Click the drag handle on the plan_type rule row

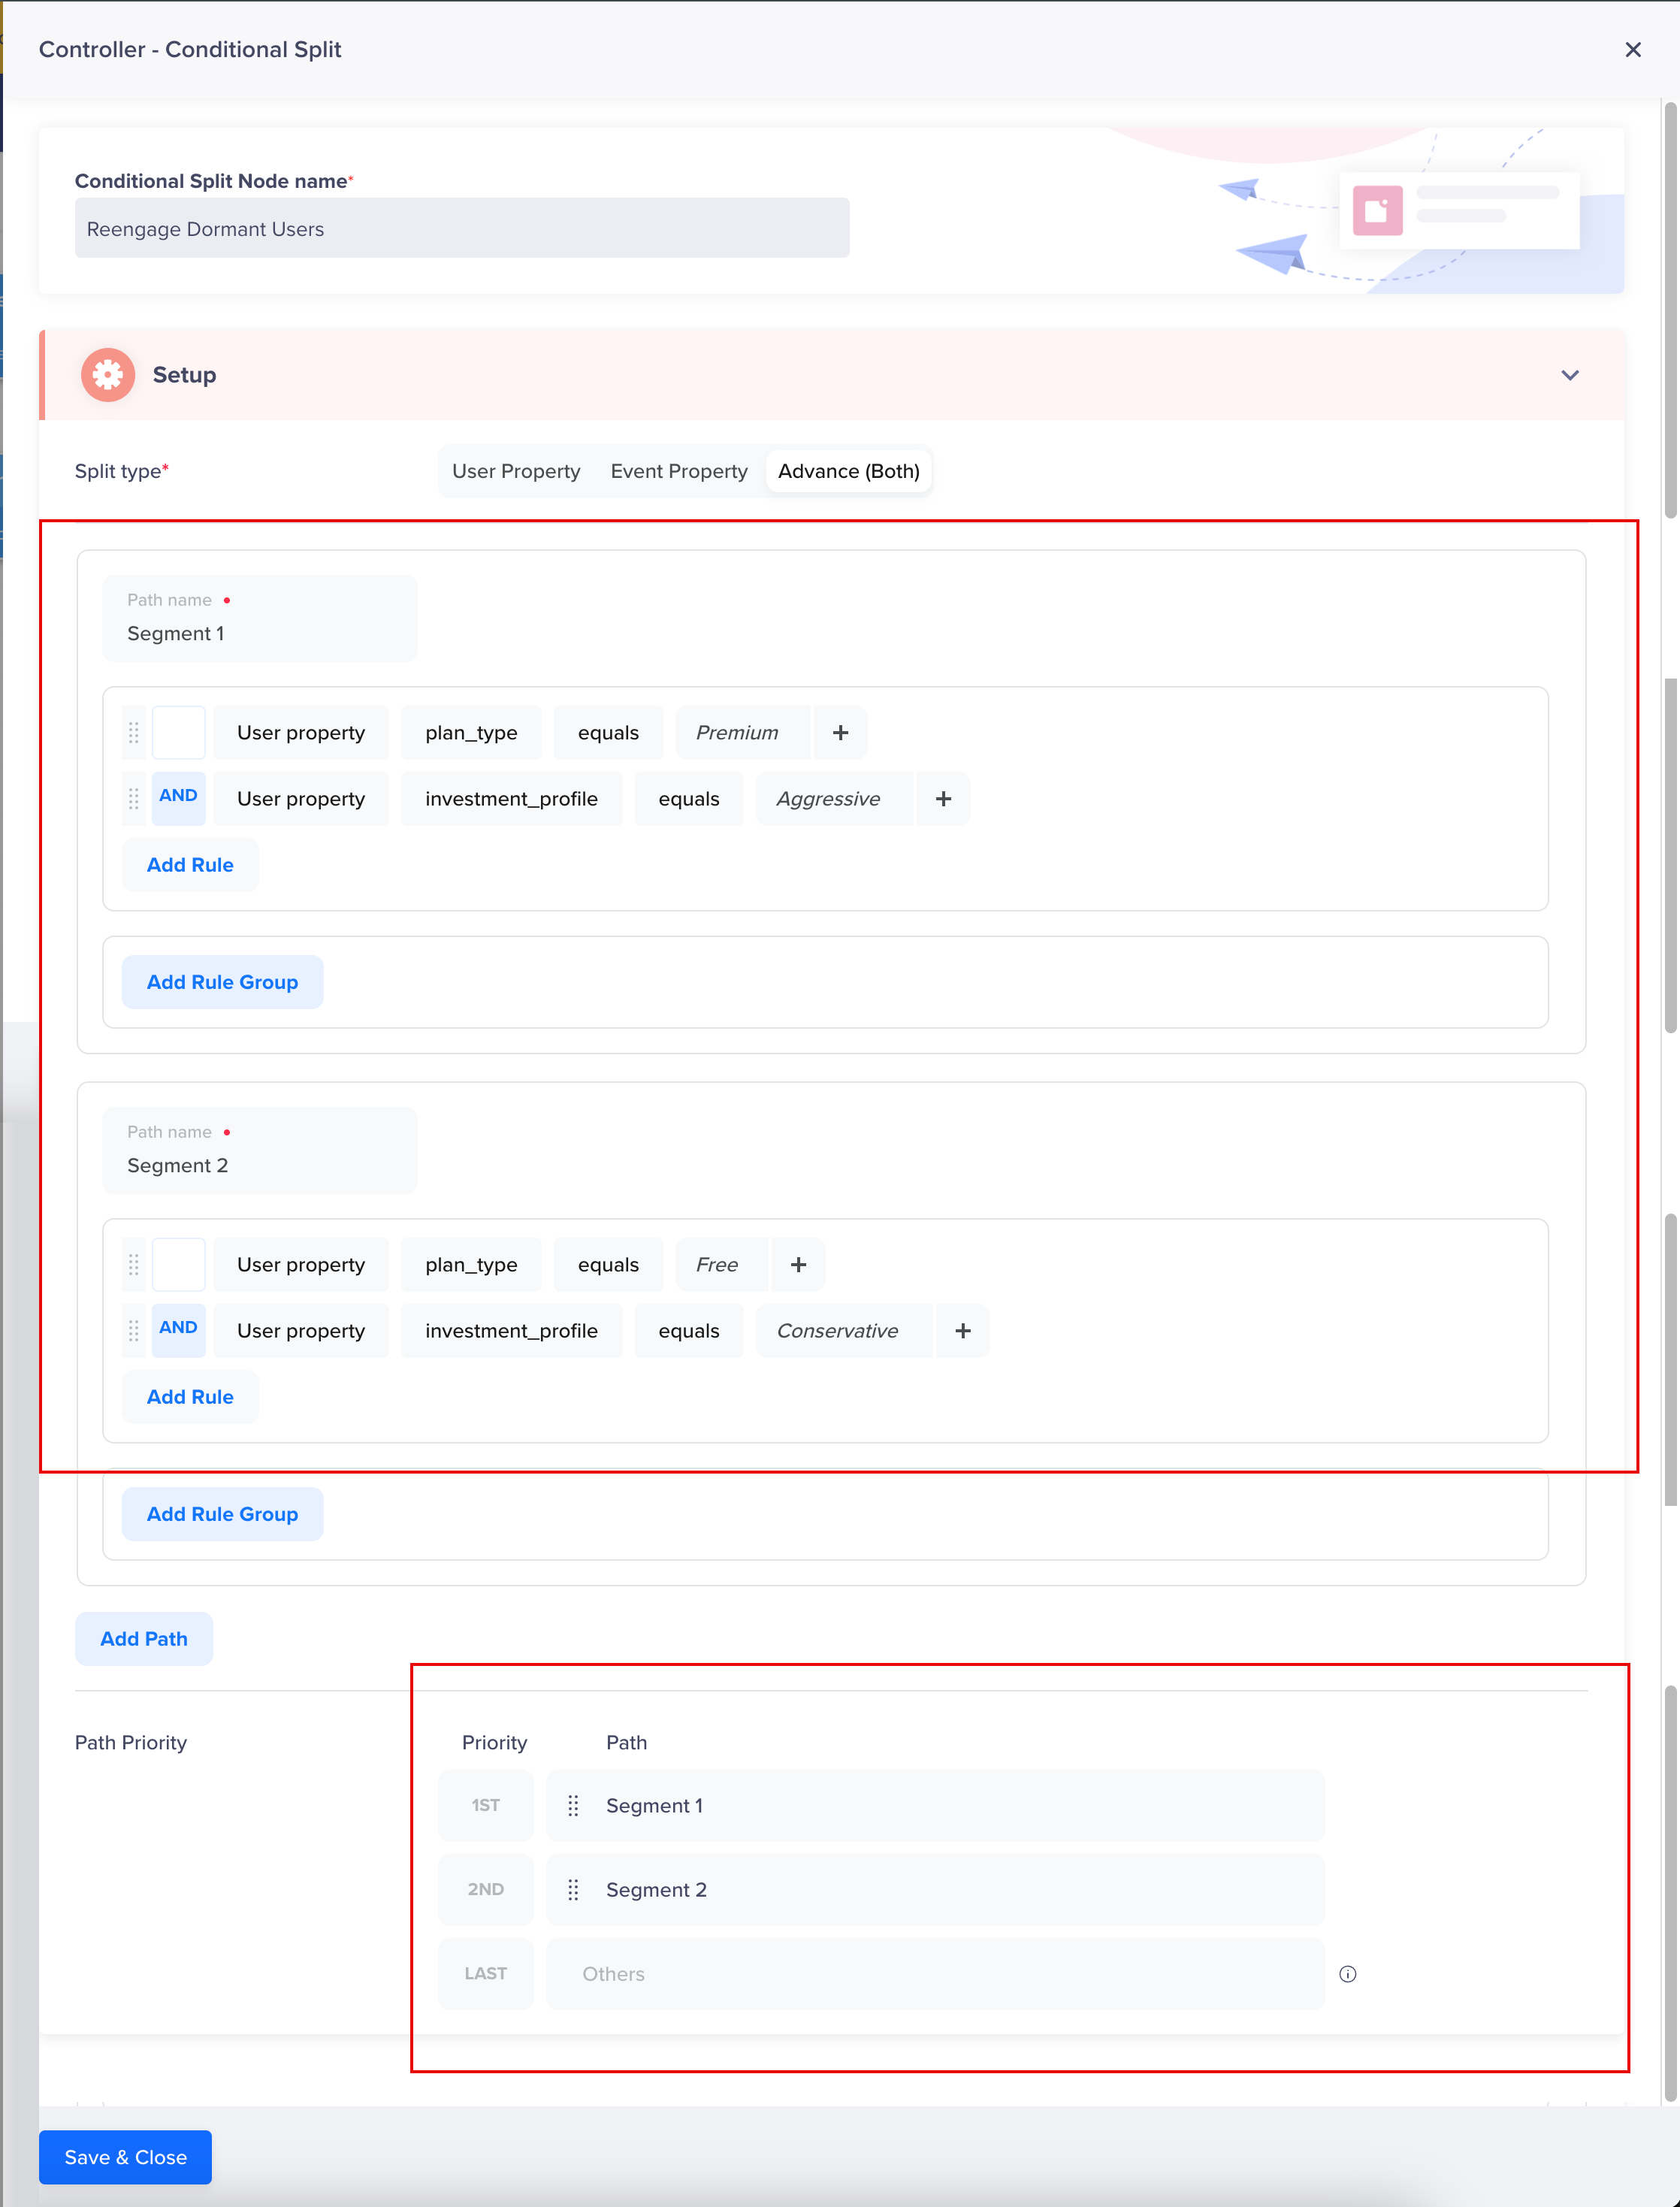[133, 732]
